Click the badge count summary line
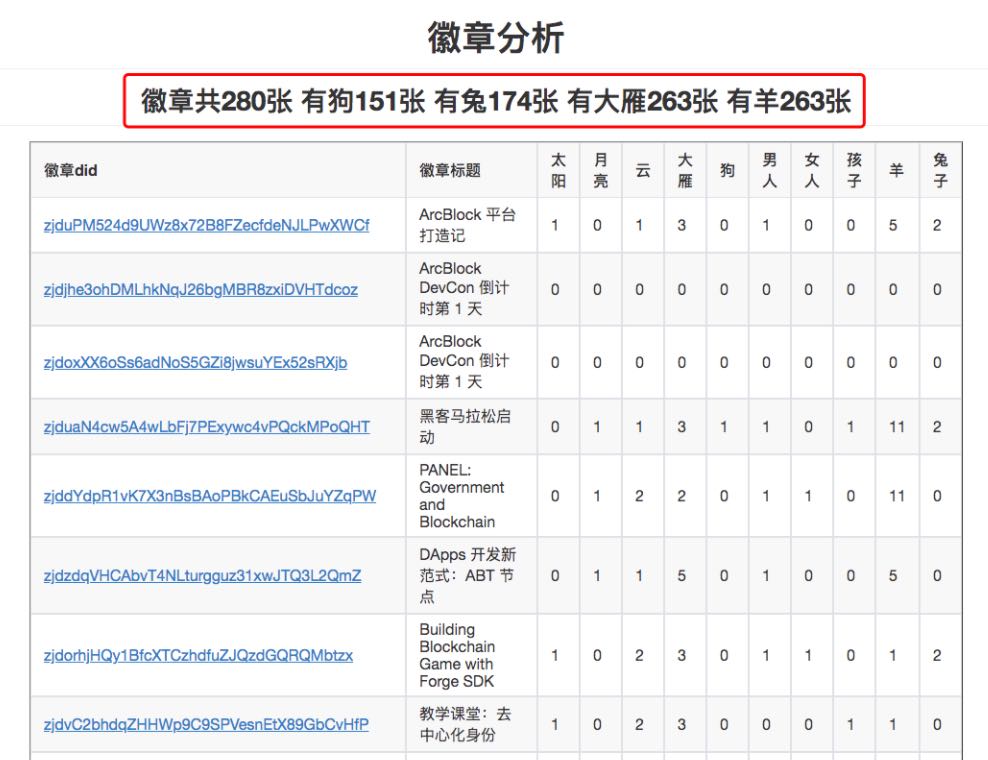 (495, 101)
